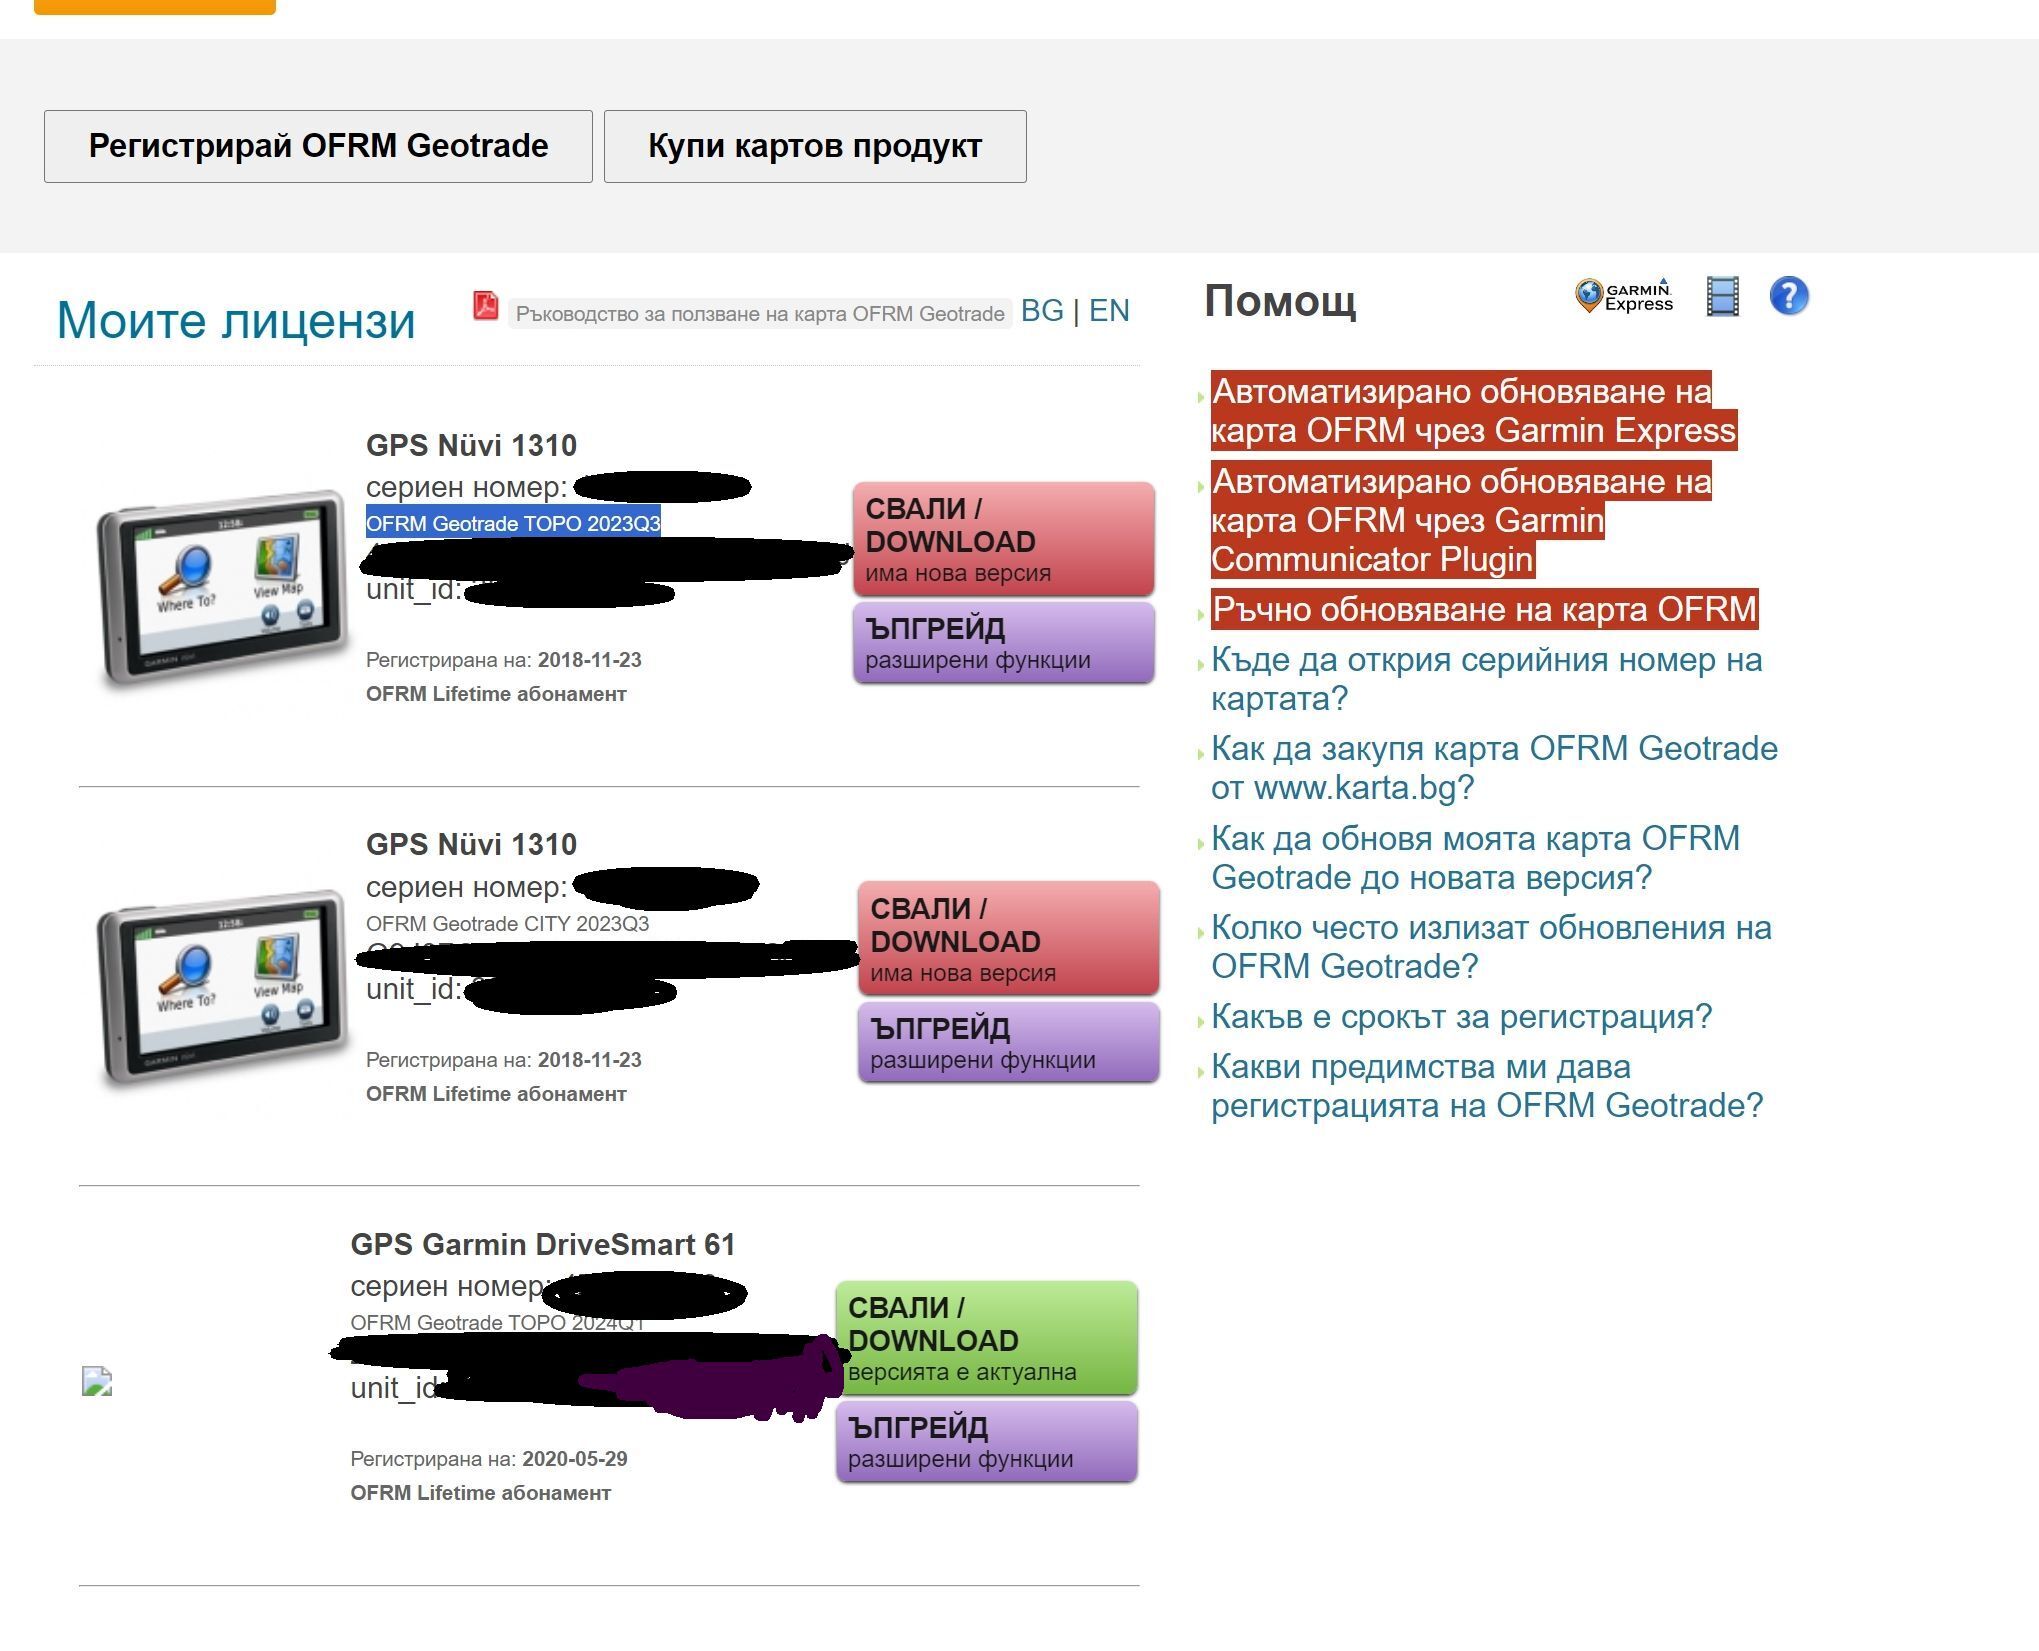
Task: Switch manual language to BG
Action: click(x=1041, y=311)
